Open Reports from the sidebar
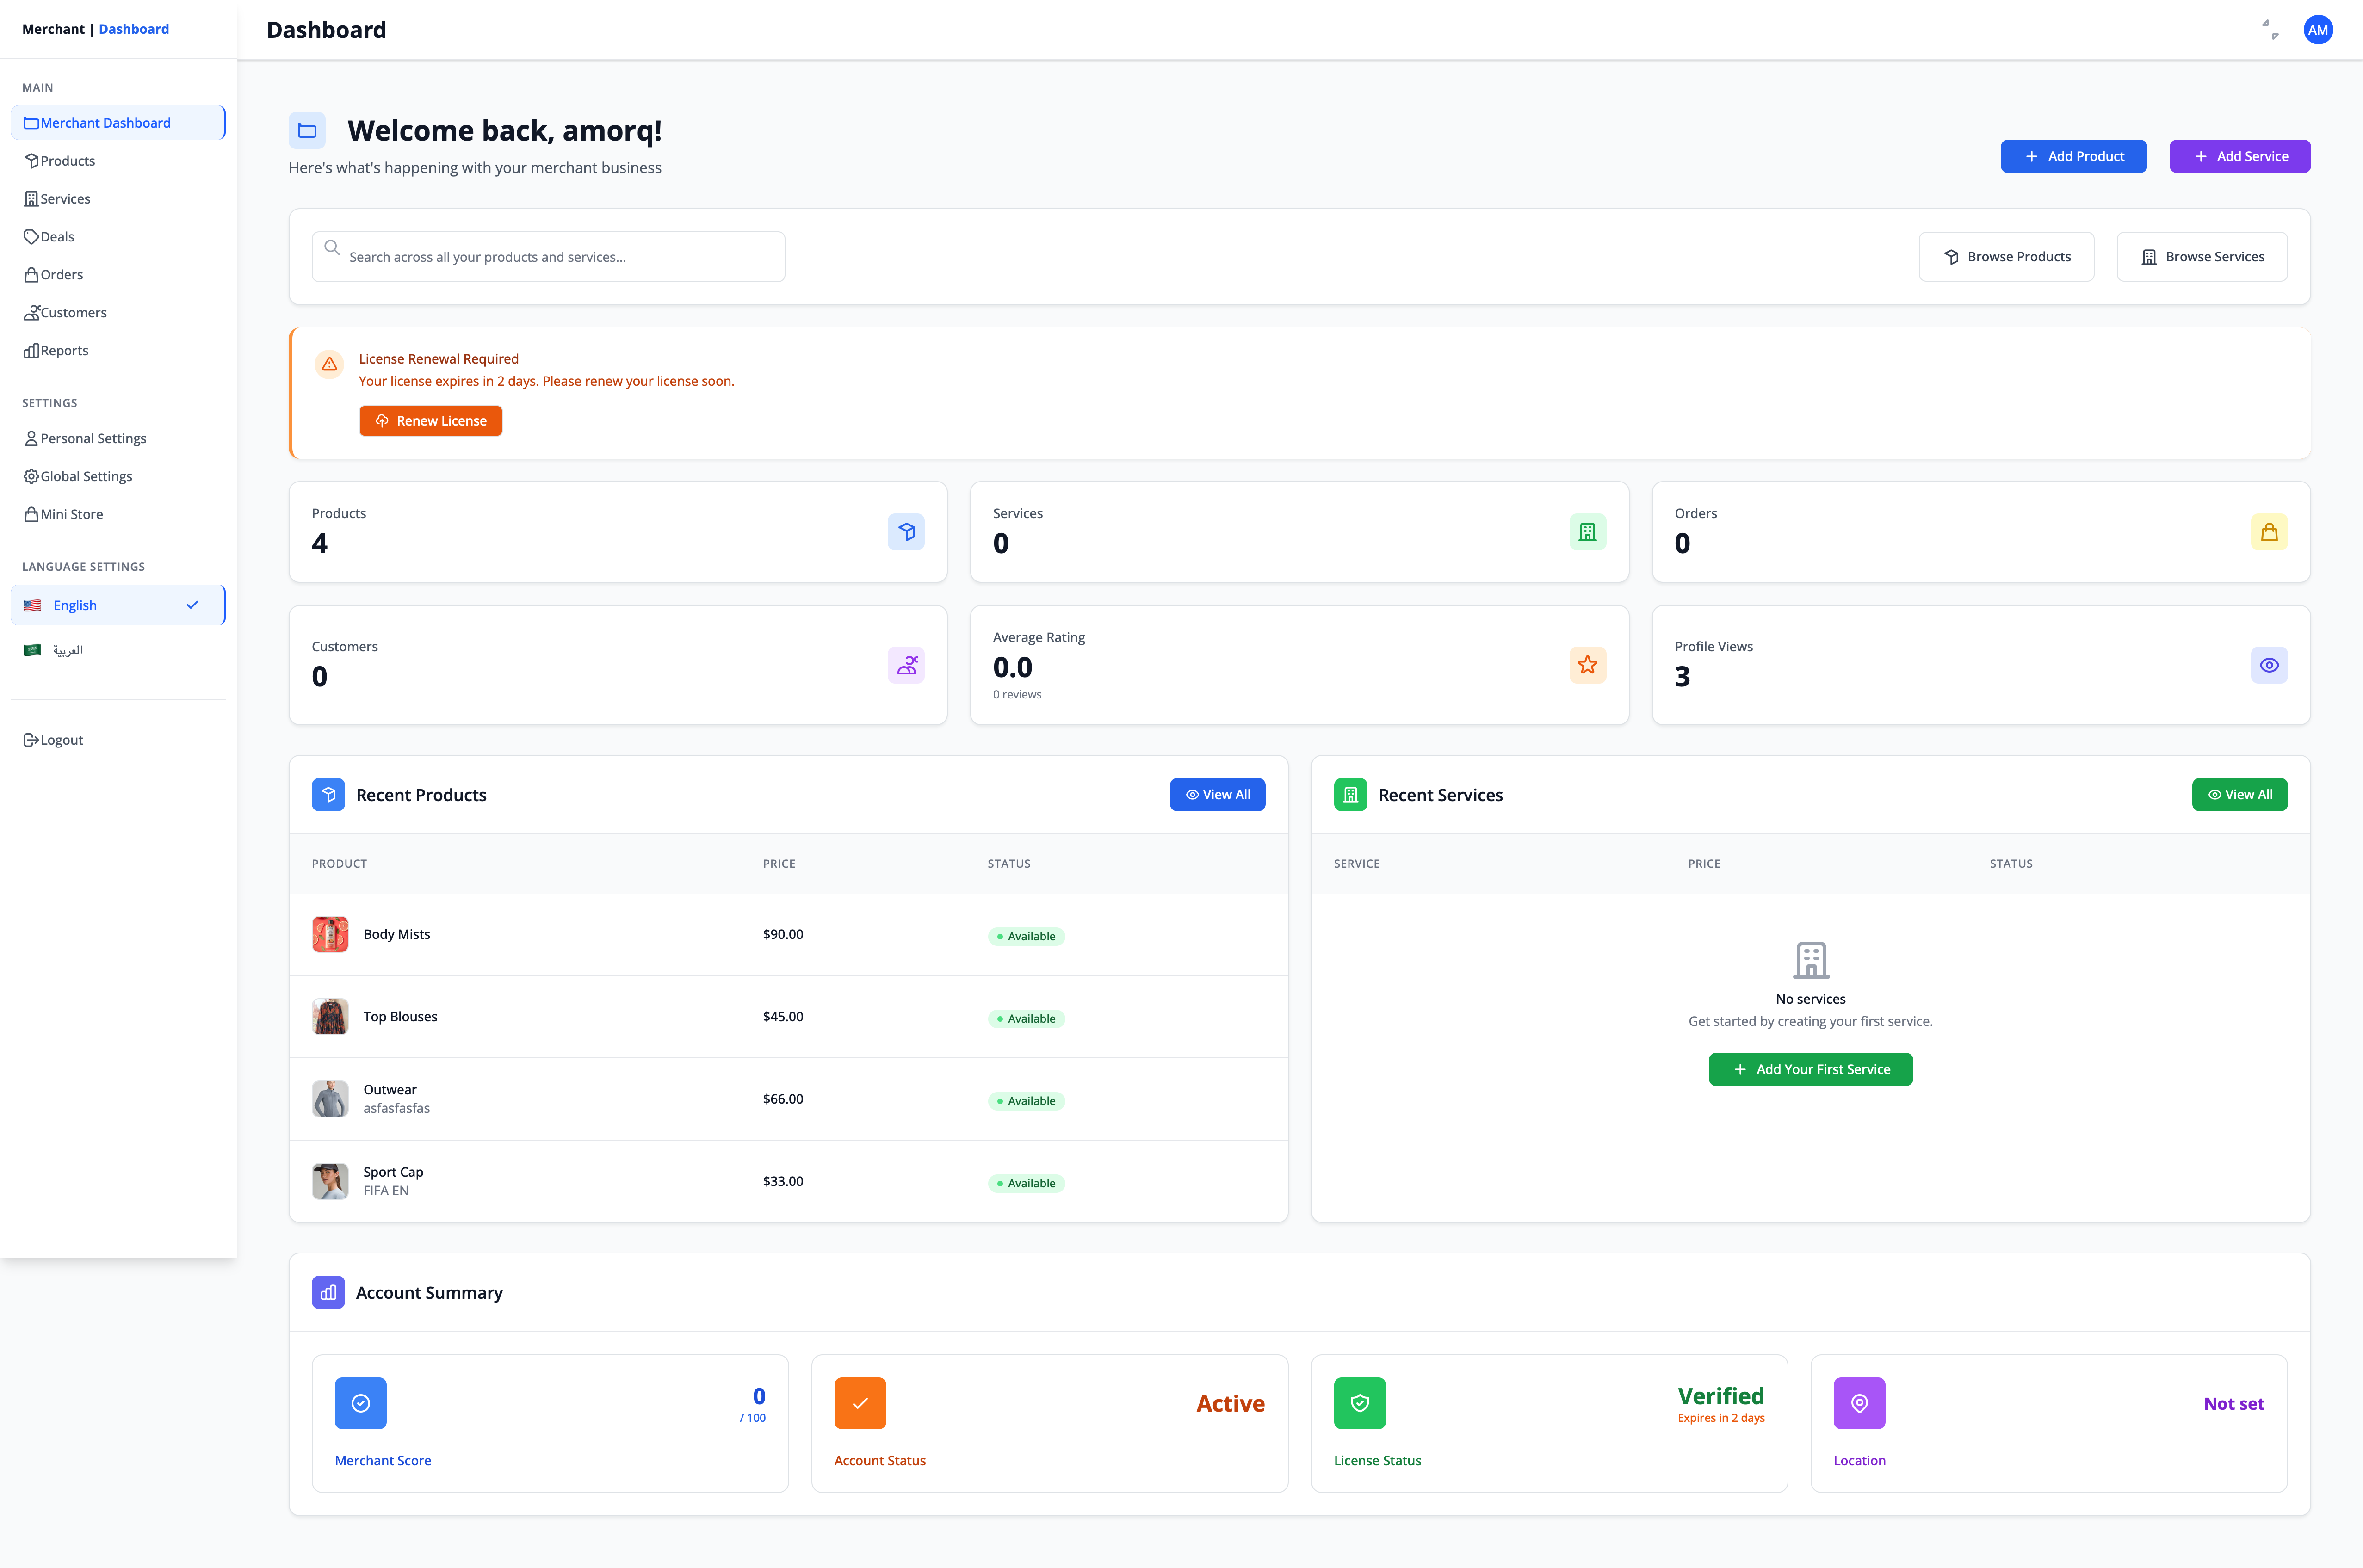The width and height of the screenshot is (2363, 1568). tap(63, 350)
